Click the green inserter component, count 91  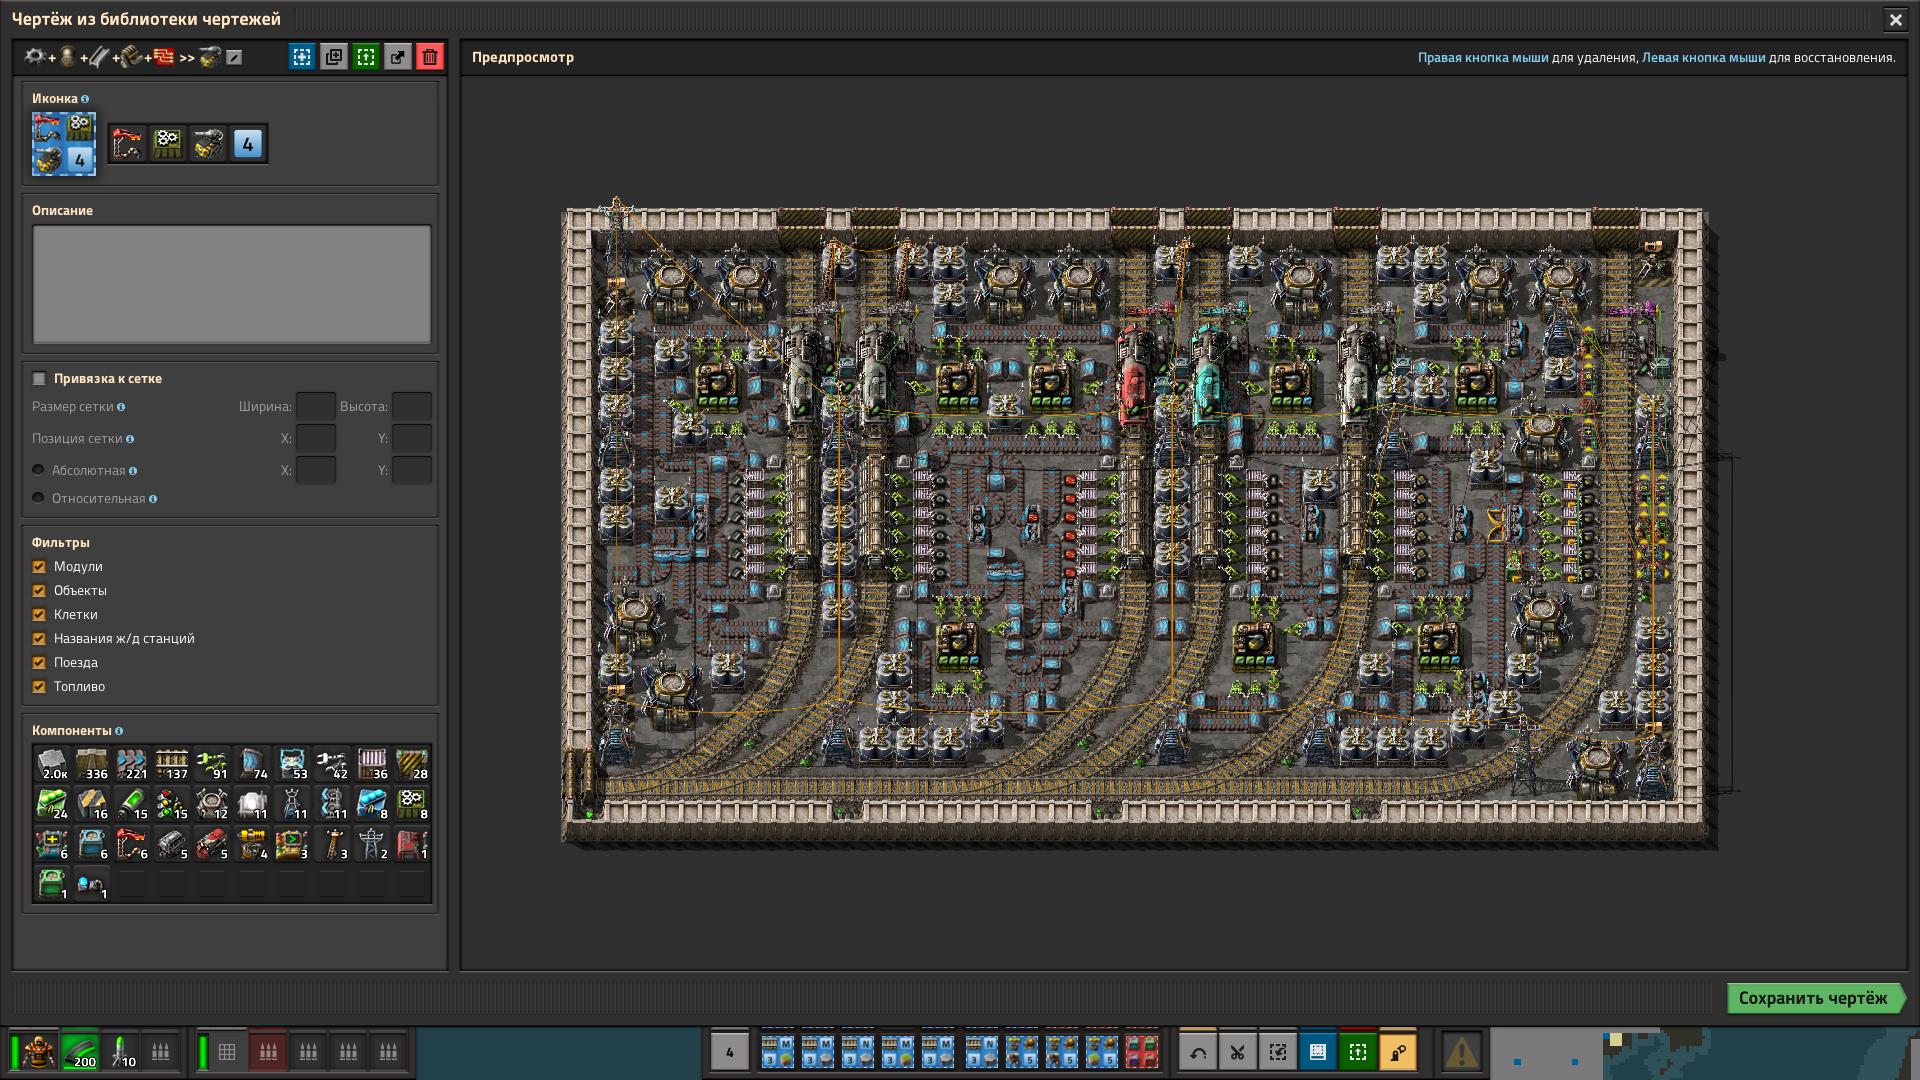[x=212, y=764]
